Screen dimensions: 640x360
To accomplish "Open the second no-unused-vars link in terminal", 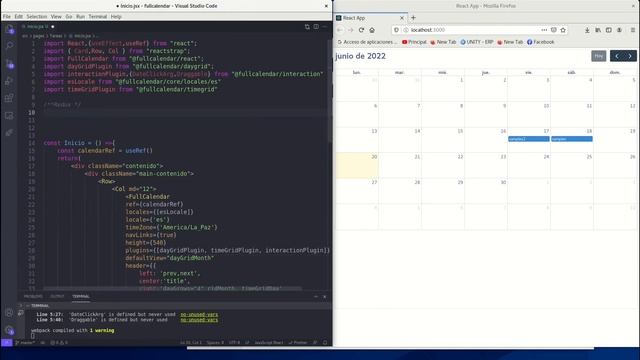I will click(199, 320).
